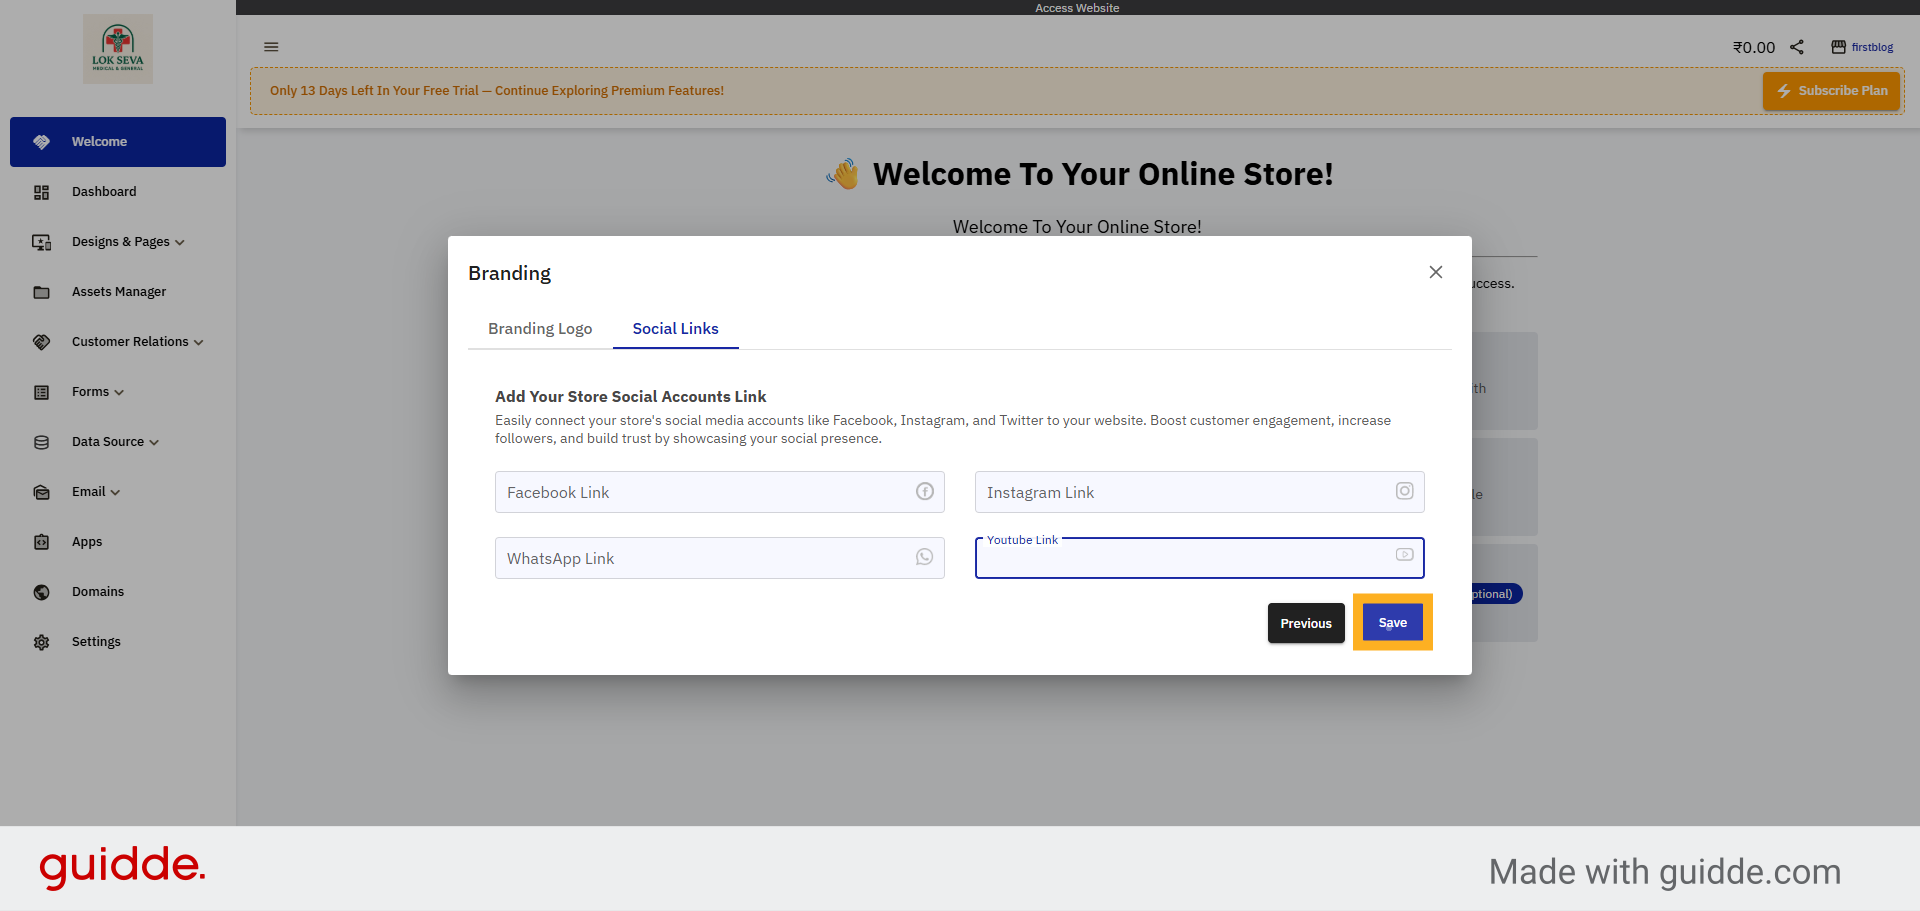Click the Data Source database icon
This screenshot has height=911, width=1920.
click(41, 442)
